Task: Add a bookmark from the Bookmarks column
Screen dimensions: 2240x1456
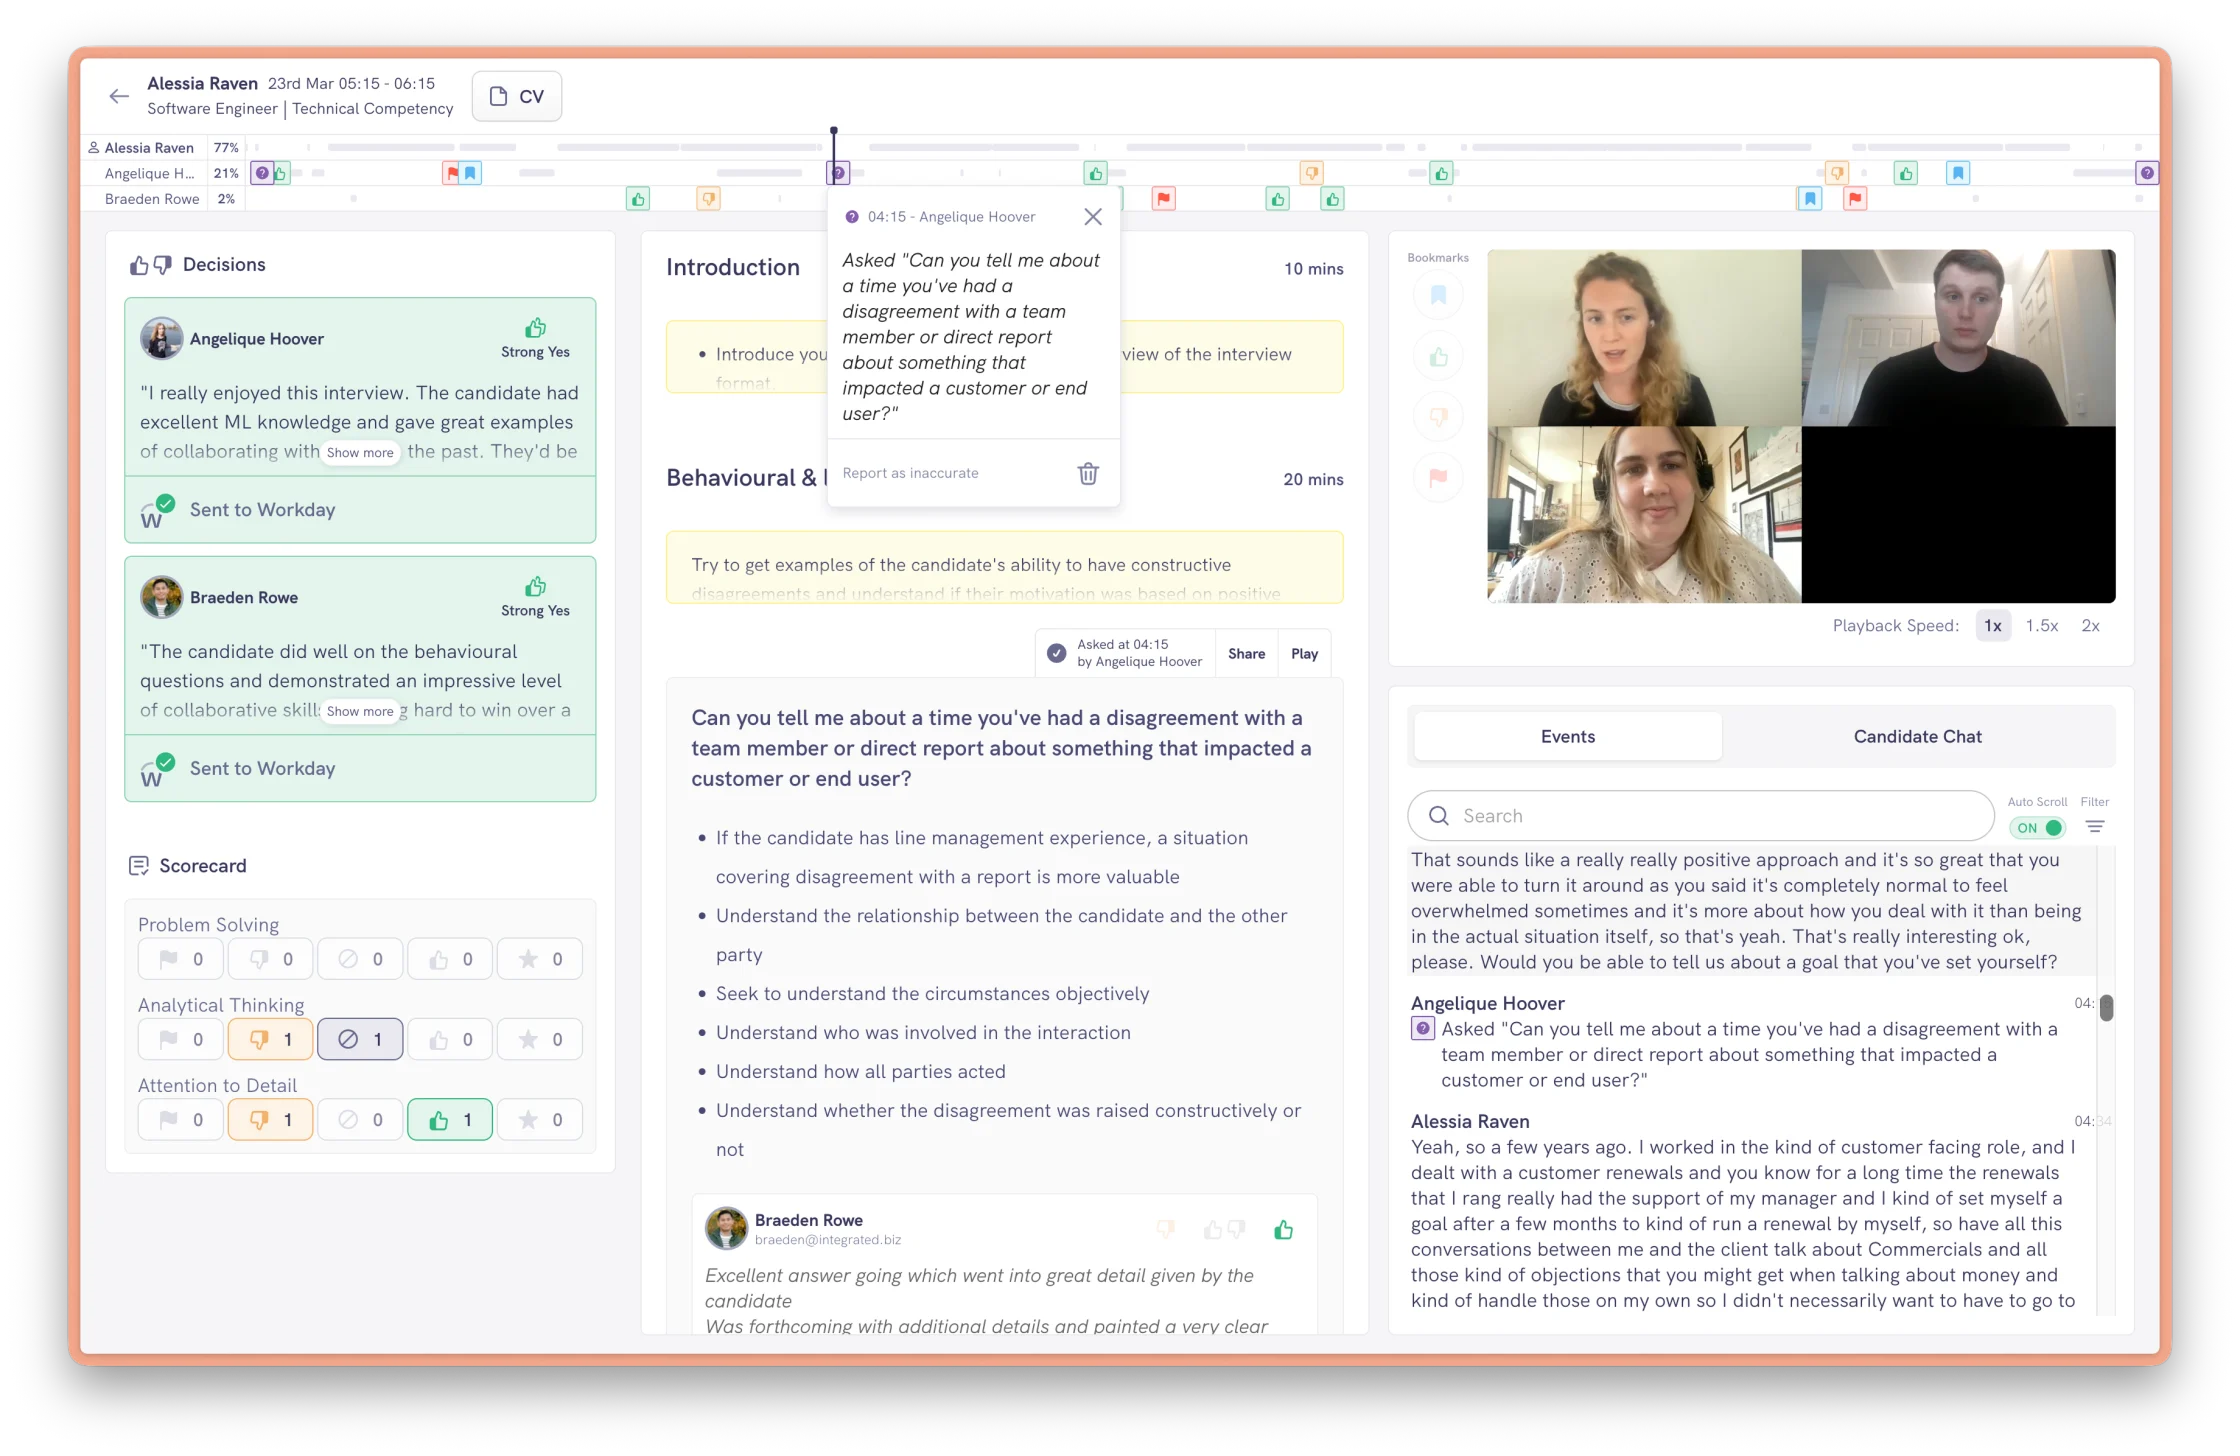Action: pyautogui.click(x=1438, y=295)
